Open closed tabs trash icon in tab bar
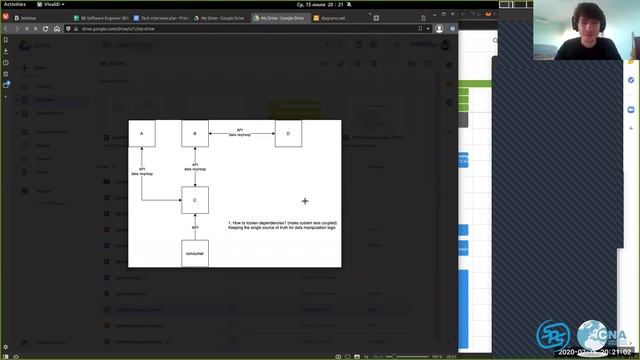Viewport: 640px width, 360px height. 423,18
